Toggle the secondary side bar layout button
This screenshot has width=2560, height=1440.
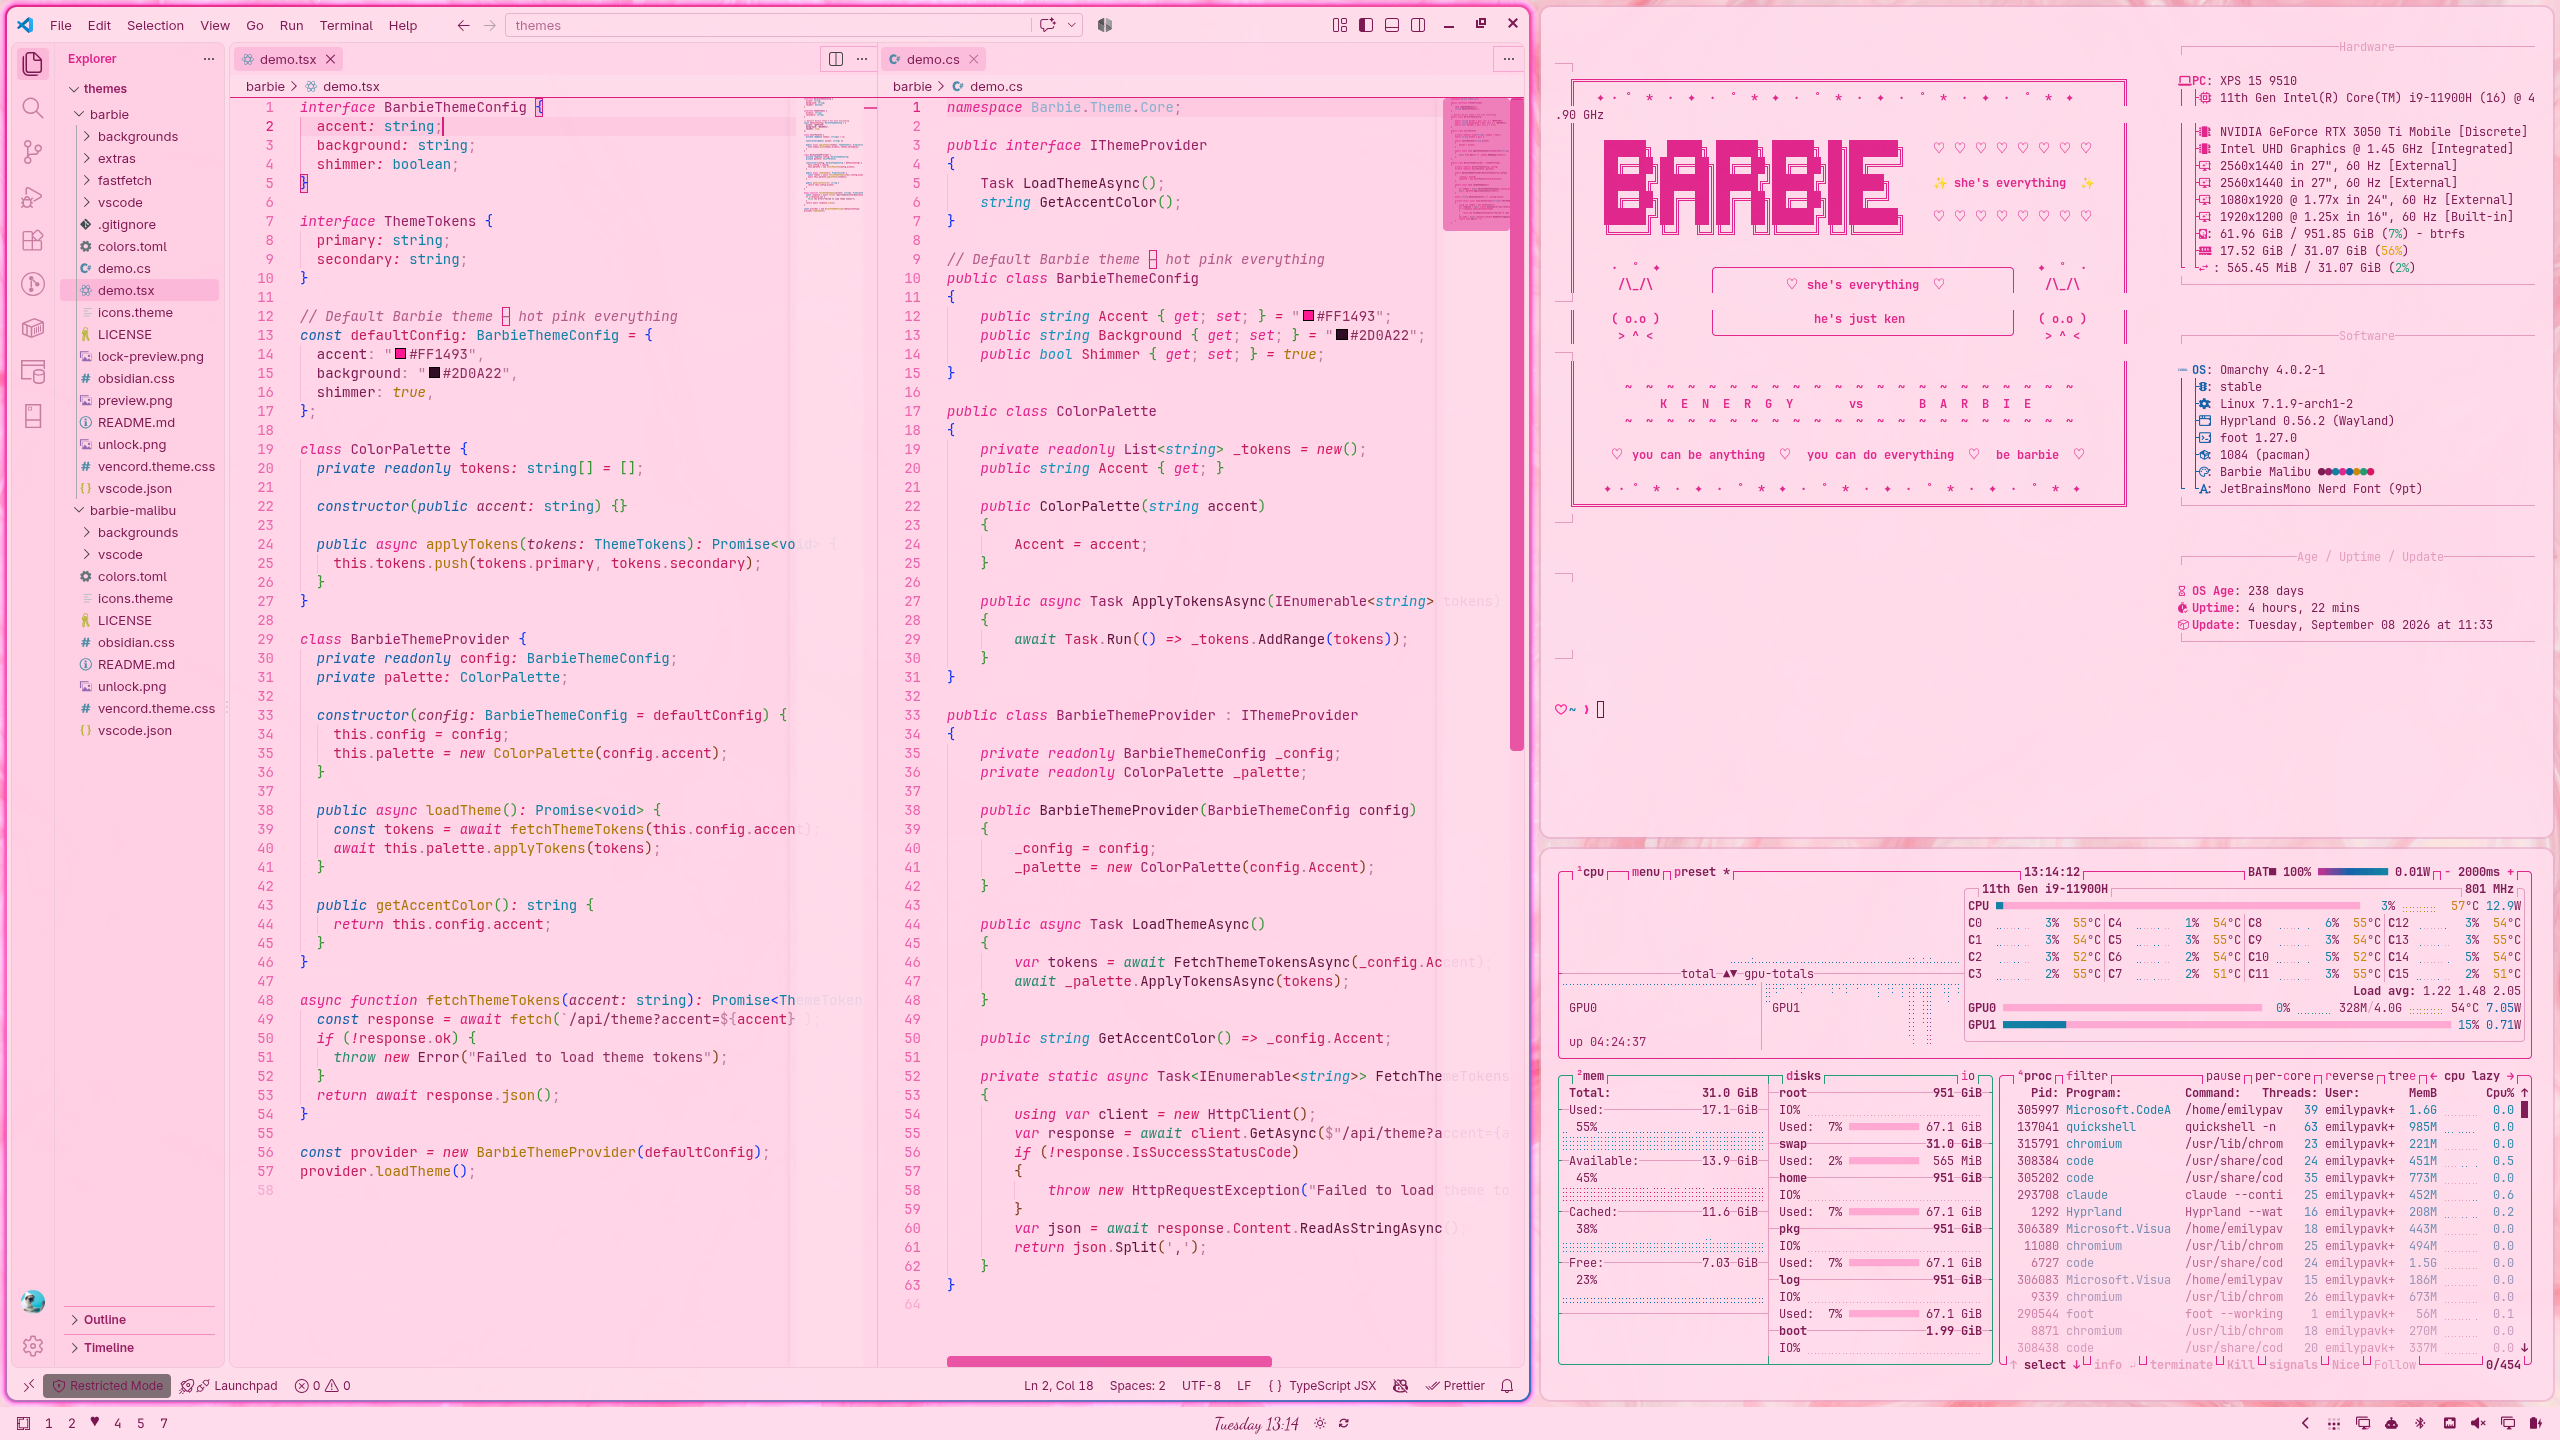pos(1418,25)
